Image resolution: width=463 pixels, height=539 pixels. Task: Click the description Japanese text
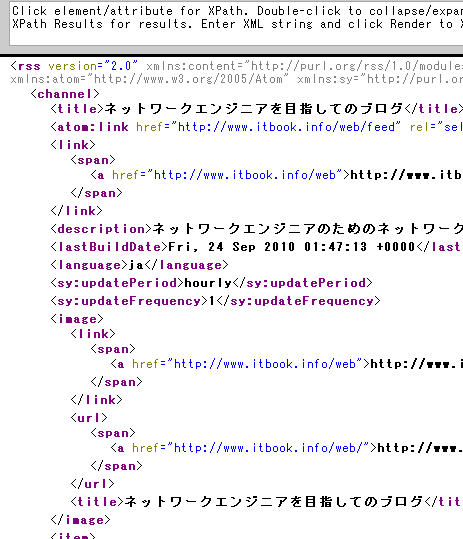(x=308, y=229)
